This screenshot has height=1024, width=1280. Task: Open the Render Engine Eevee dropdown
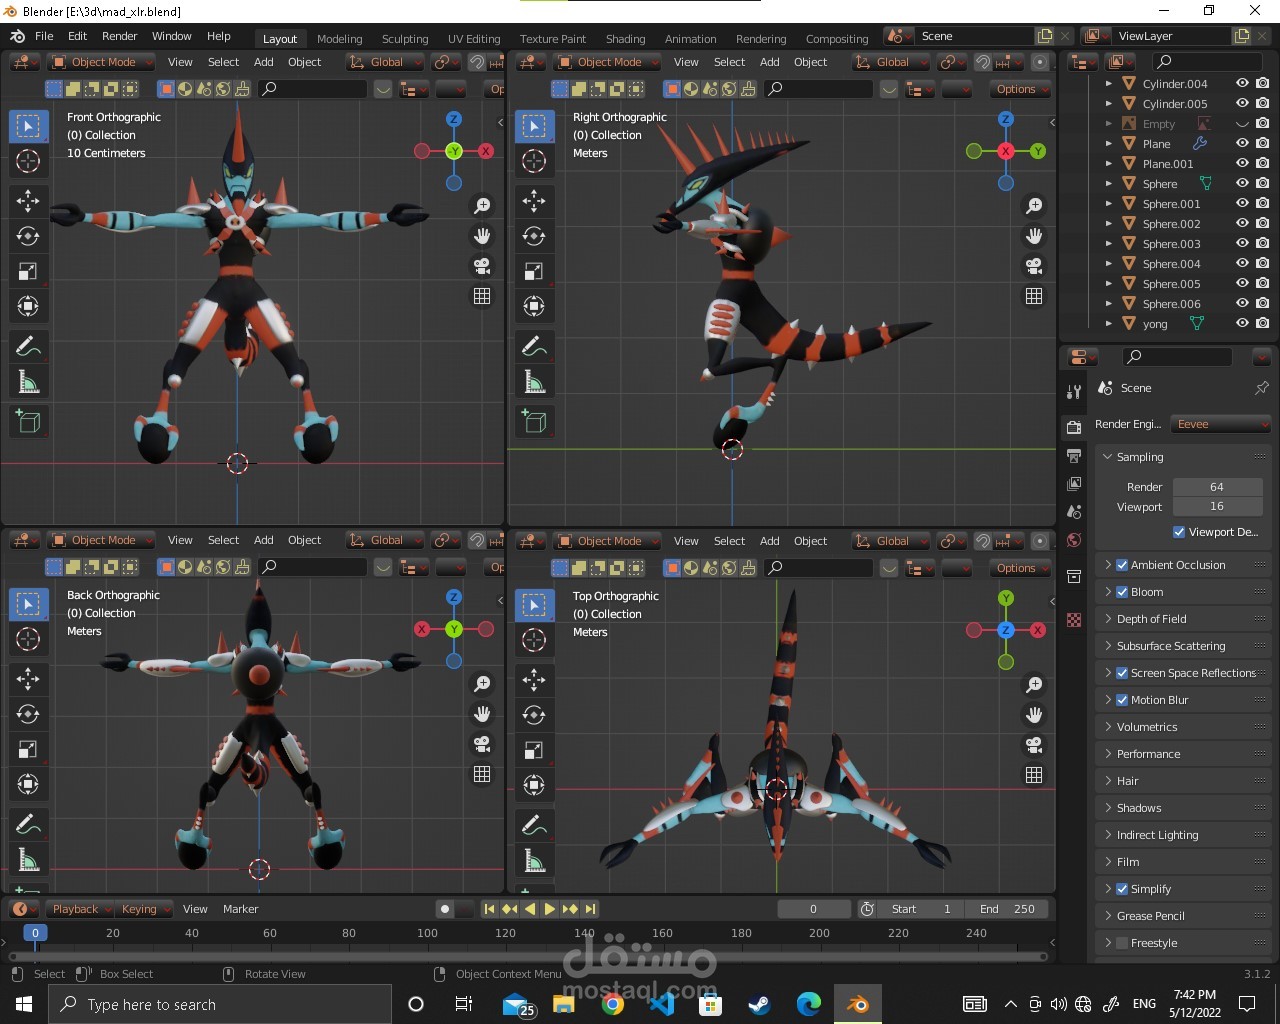pos(1221,424)
